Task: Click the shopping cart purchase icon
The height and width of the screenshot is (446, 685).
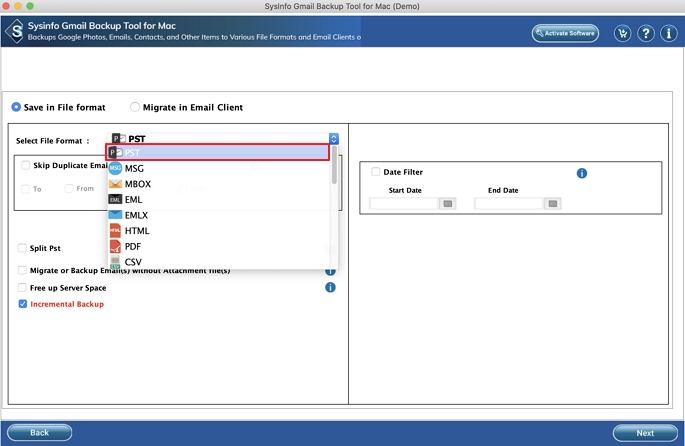Action: click(622, 33)
